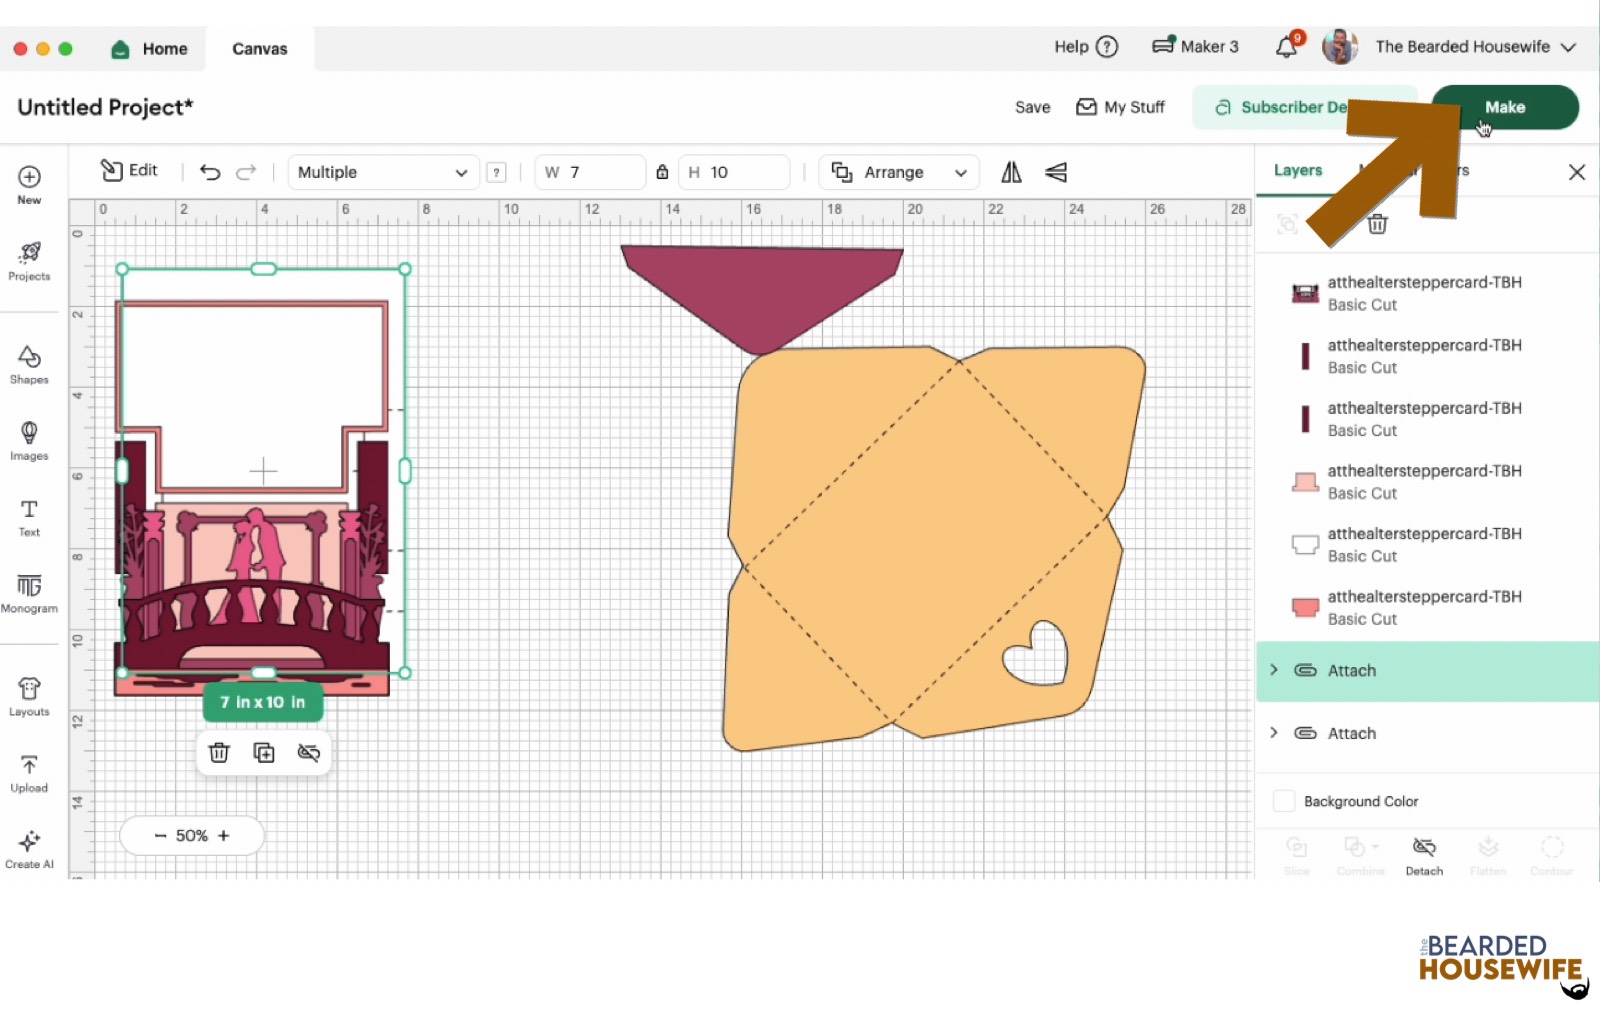Image resolution: width=1600 pixels, height=1017 pixels.
Task: Delete selection with floating trash icon
Action: pos(219,753)
